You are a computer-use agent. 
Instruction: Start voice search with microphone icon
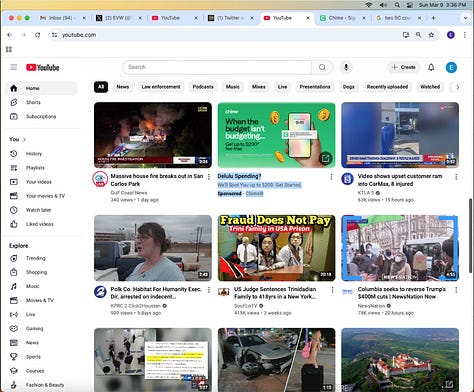coord(346,67)
